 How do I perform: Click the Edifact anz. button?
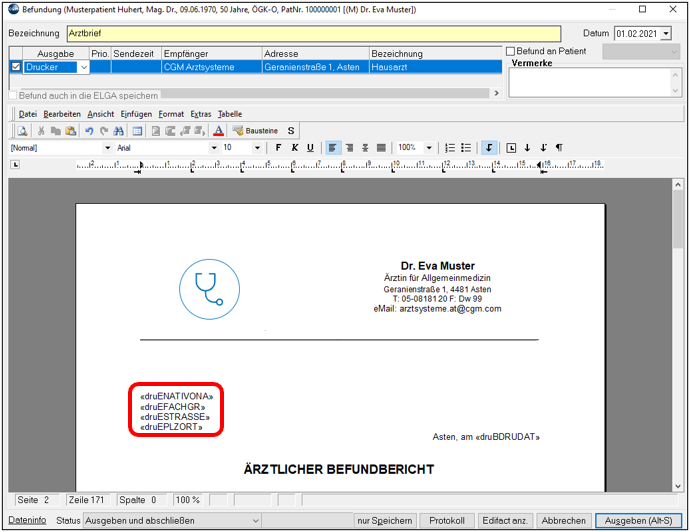point(505,521)
